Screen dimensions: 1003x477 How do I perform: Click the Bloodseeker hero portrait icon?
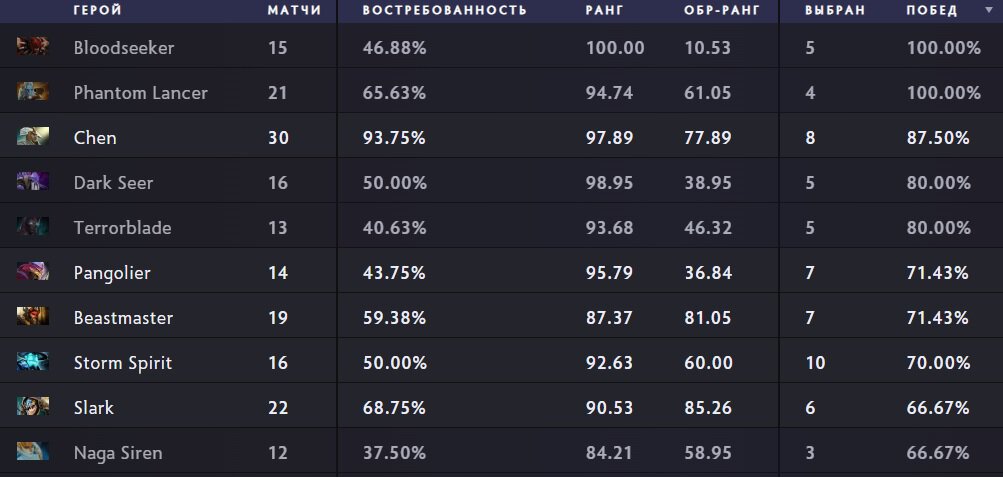[33, 46]
